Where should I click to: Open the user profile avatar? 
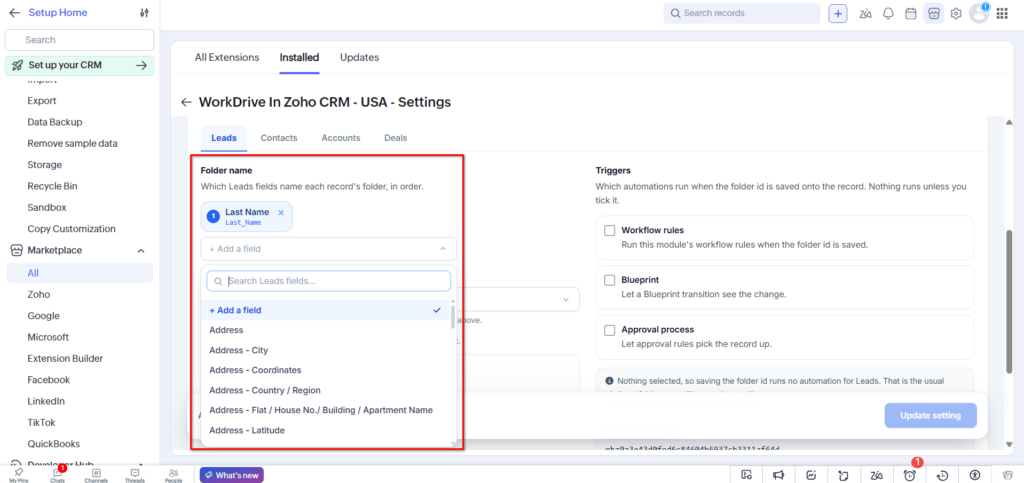979,14
